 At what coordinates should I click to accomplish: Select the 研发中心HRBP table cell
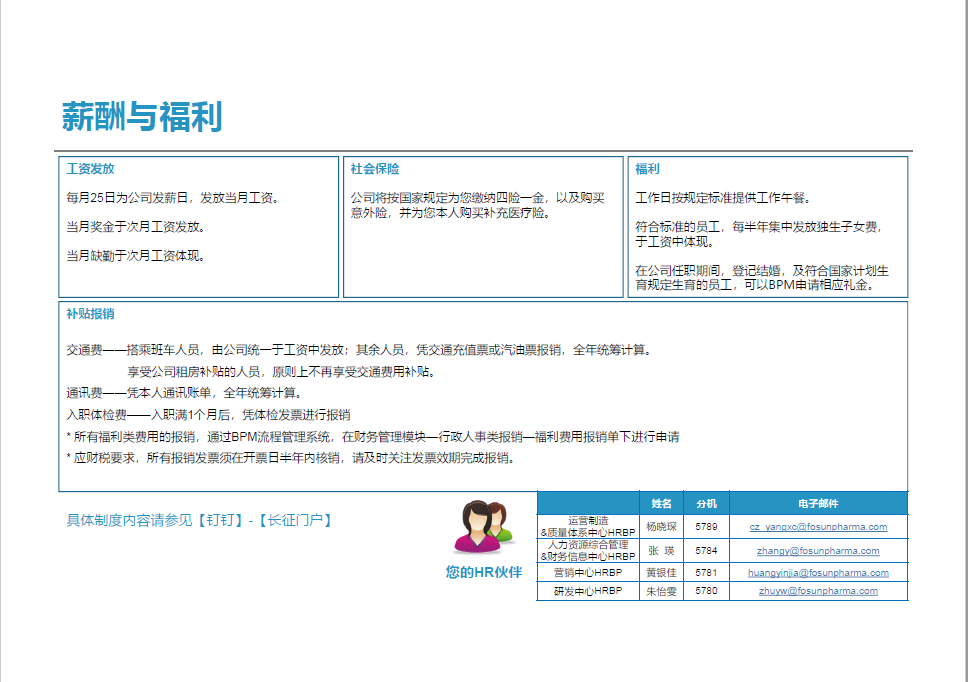coord(587,591)
